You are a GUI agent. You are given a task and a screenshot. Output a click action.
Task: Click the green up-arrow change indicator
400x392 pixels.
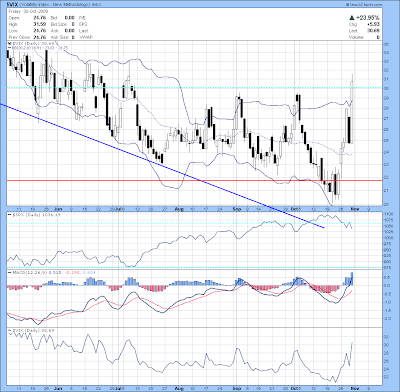click(x=352, y=18)
